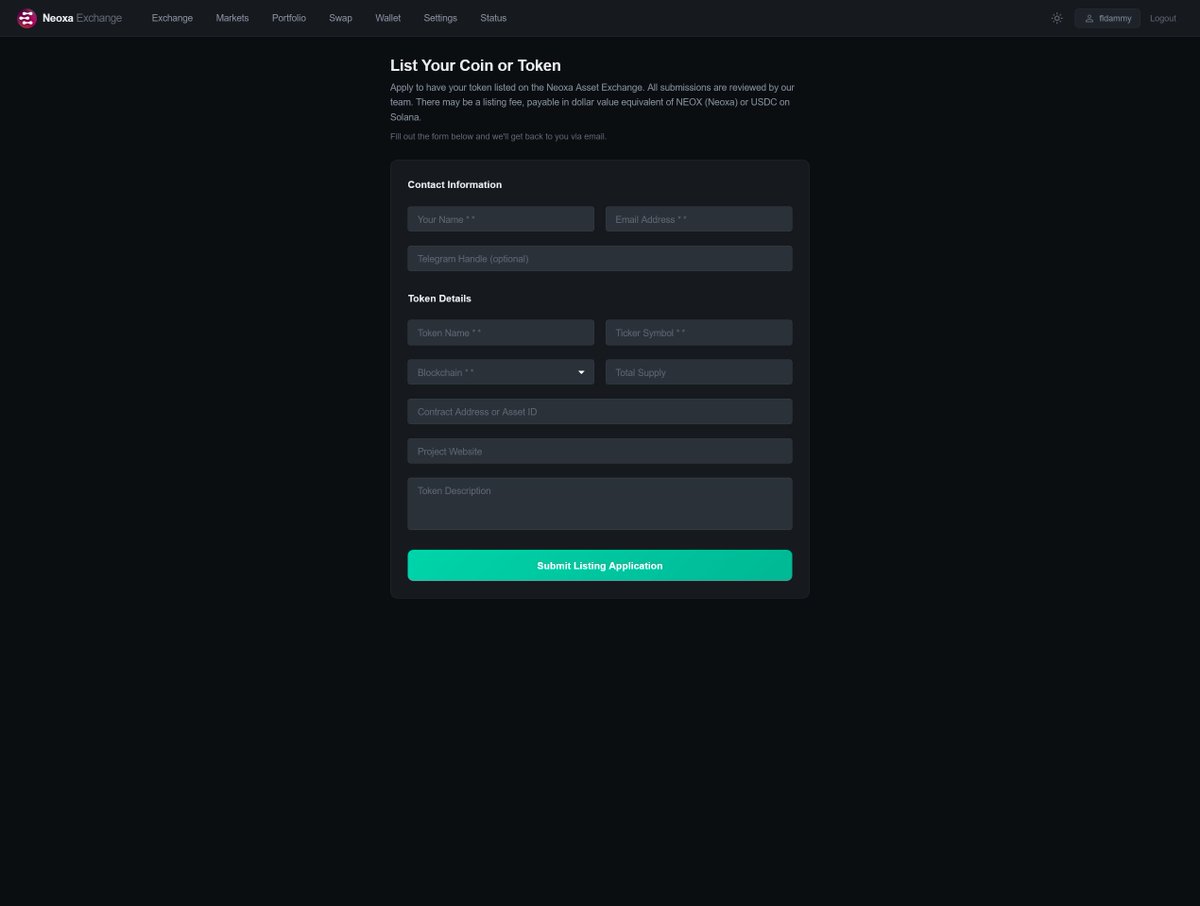The height and width of the screenshot is (906, 1200).
Task: Click the Token Name input
Action: 501,332
